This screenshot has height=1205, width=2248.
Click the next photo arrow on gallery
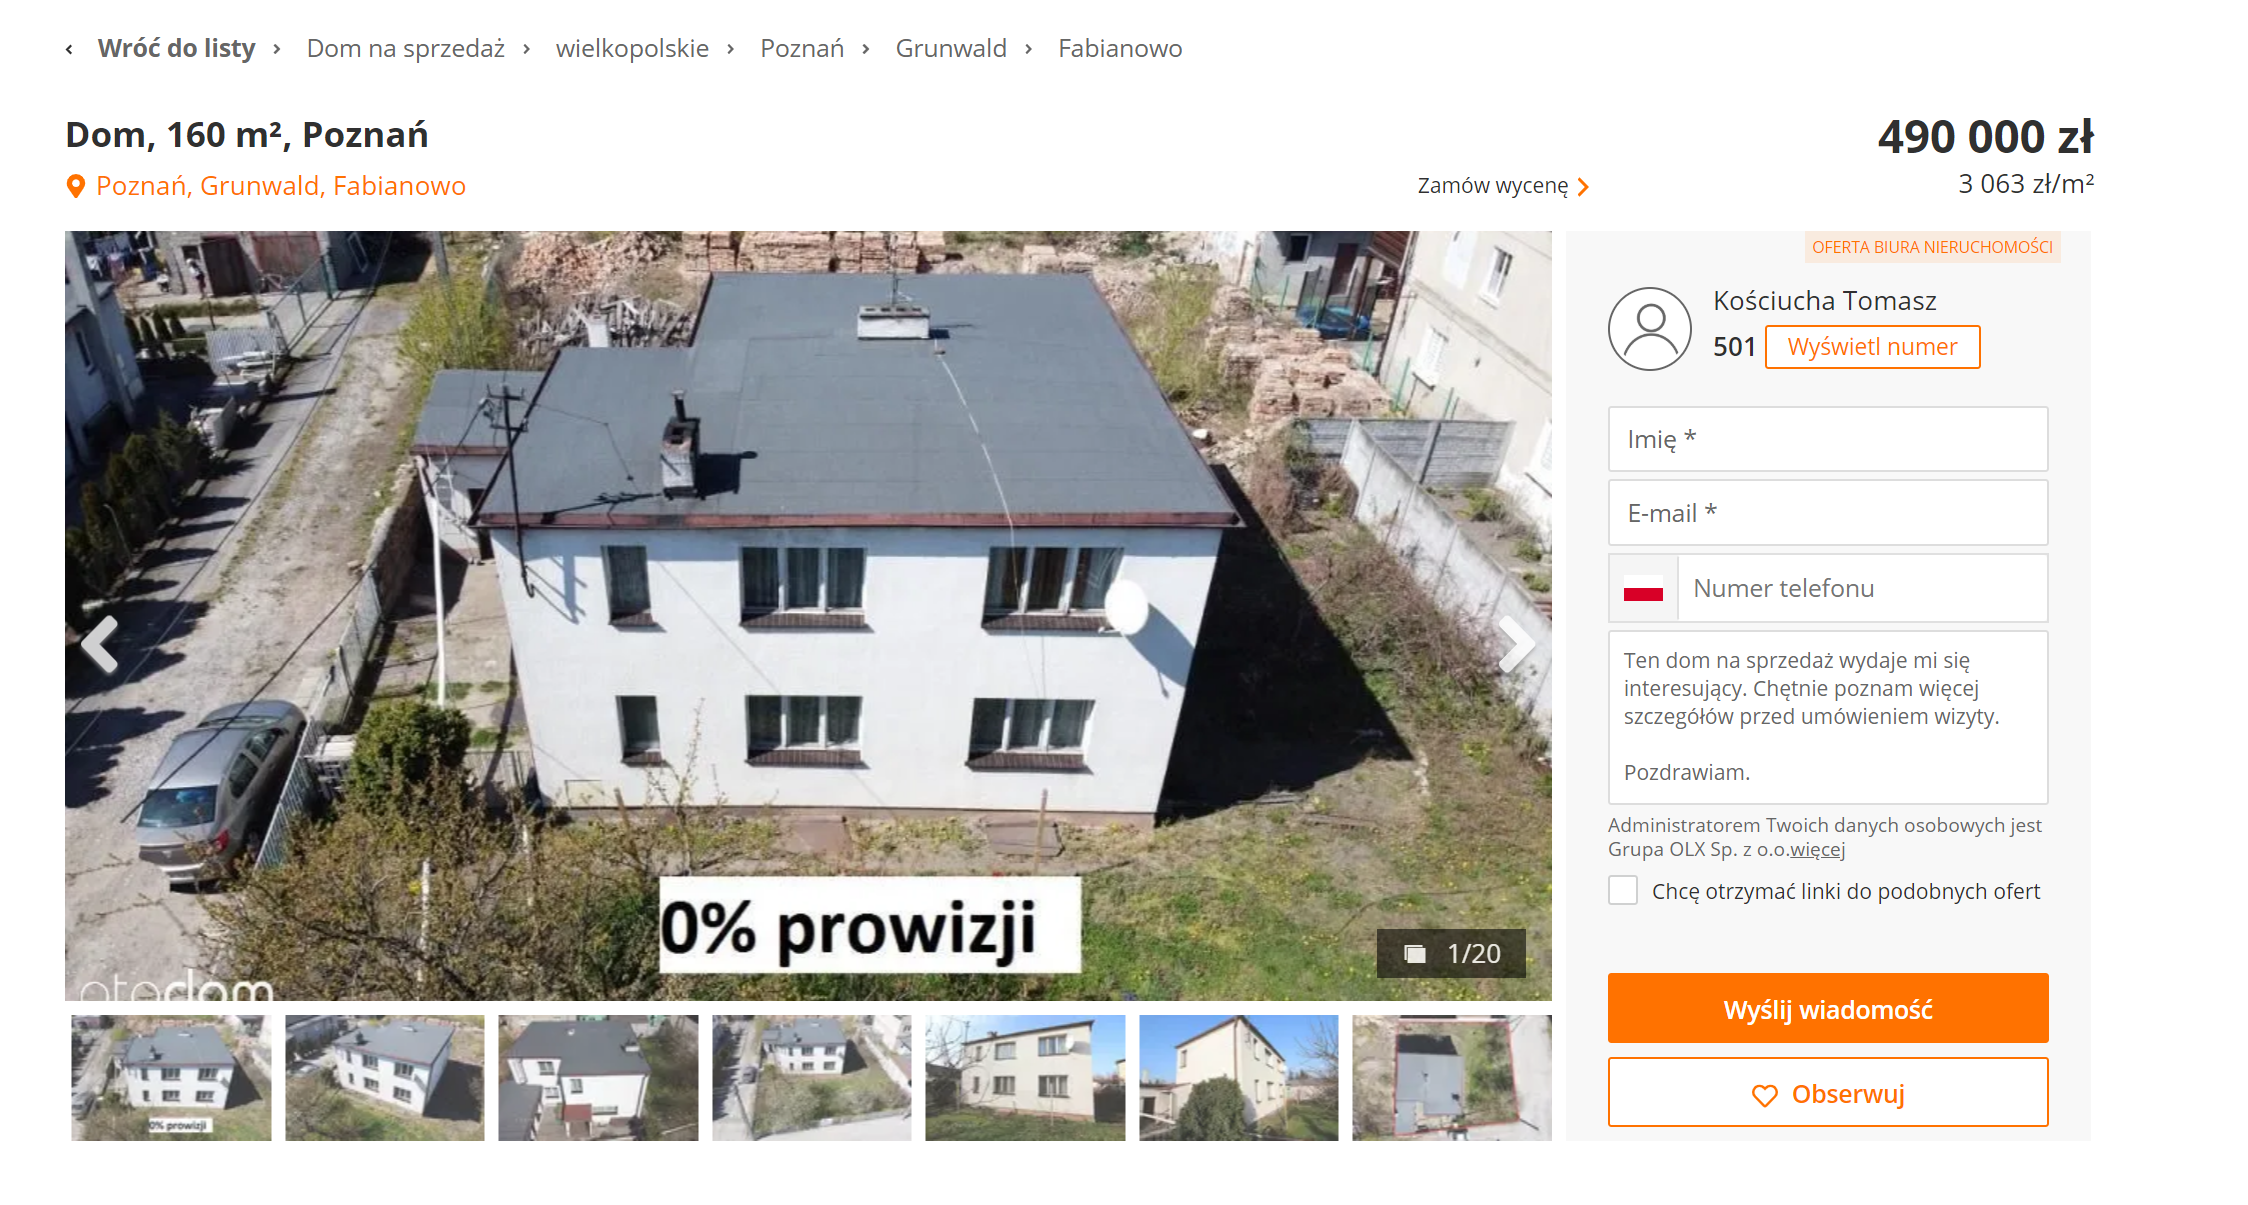(x=1516, y=644)
